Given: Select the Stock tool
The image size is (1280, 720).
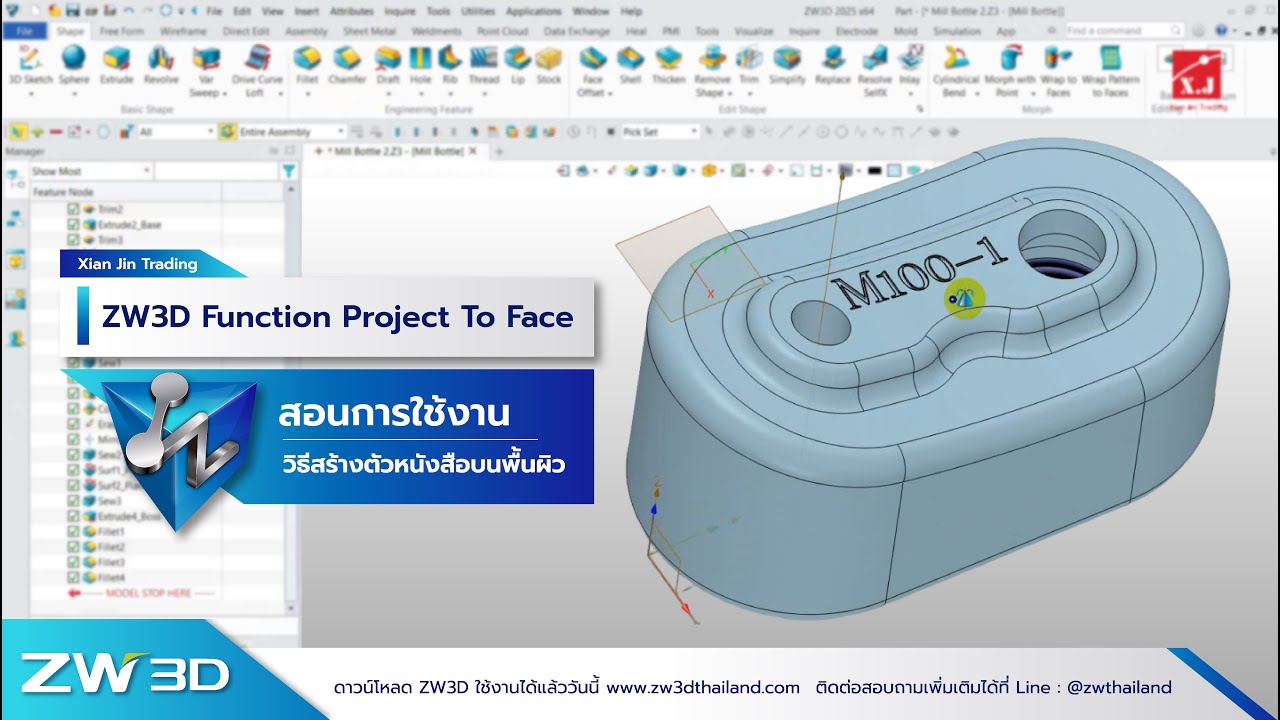Looking at the screenshot, I should [549, 65].
